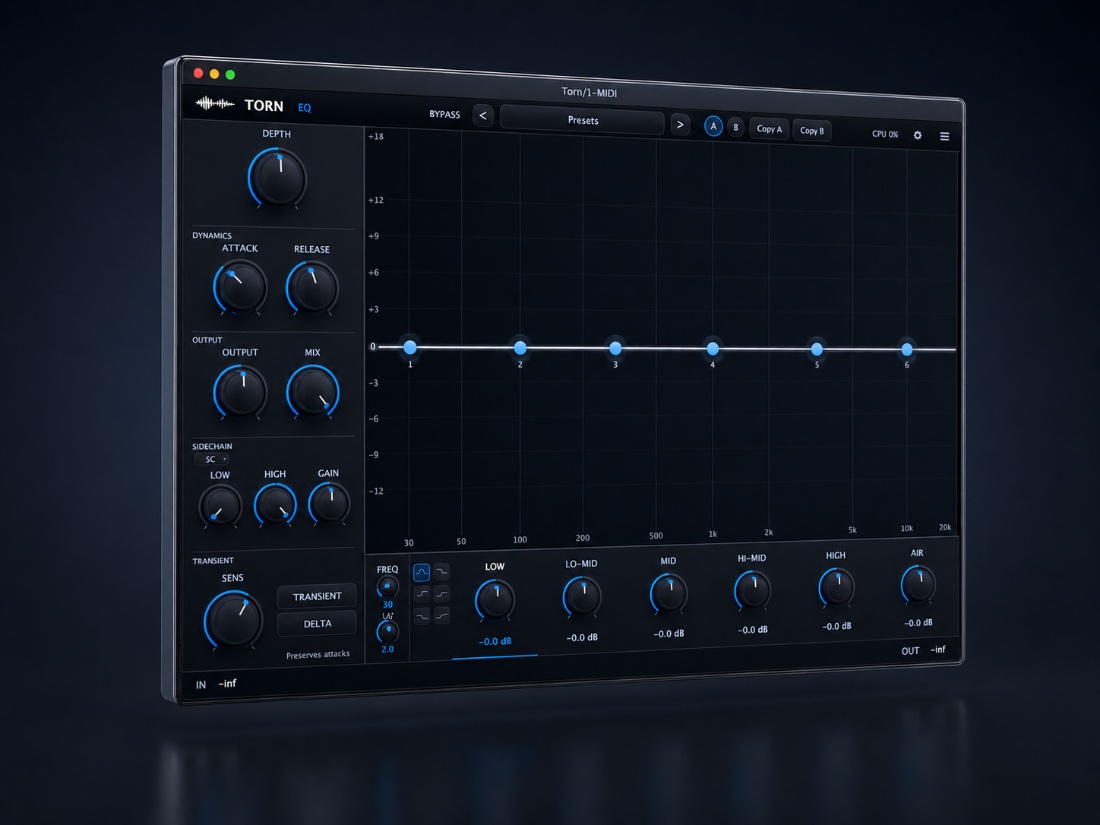Click the DEPTH knob
Image resolution: width=1100 pixels, height=825 pixels.
278,177
